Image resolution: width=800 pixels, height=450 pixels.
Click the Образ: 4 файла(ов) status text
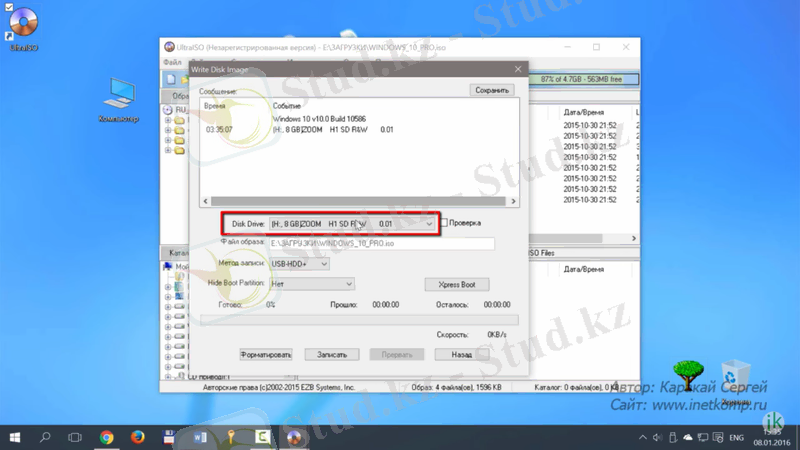pyautogui.click(x=456, y=388)
